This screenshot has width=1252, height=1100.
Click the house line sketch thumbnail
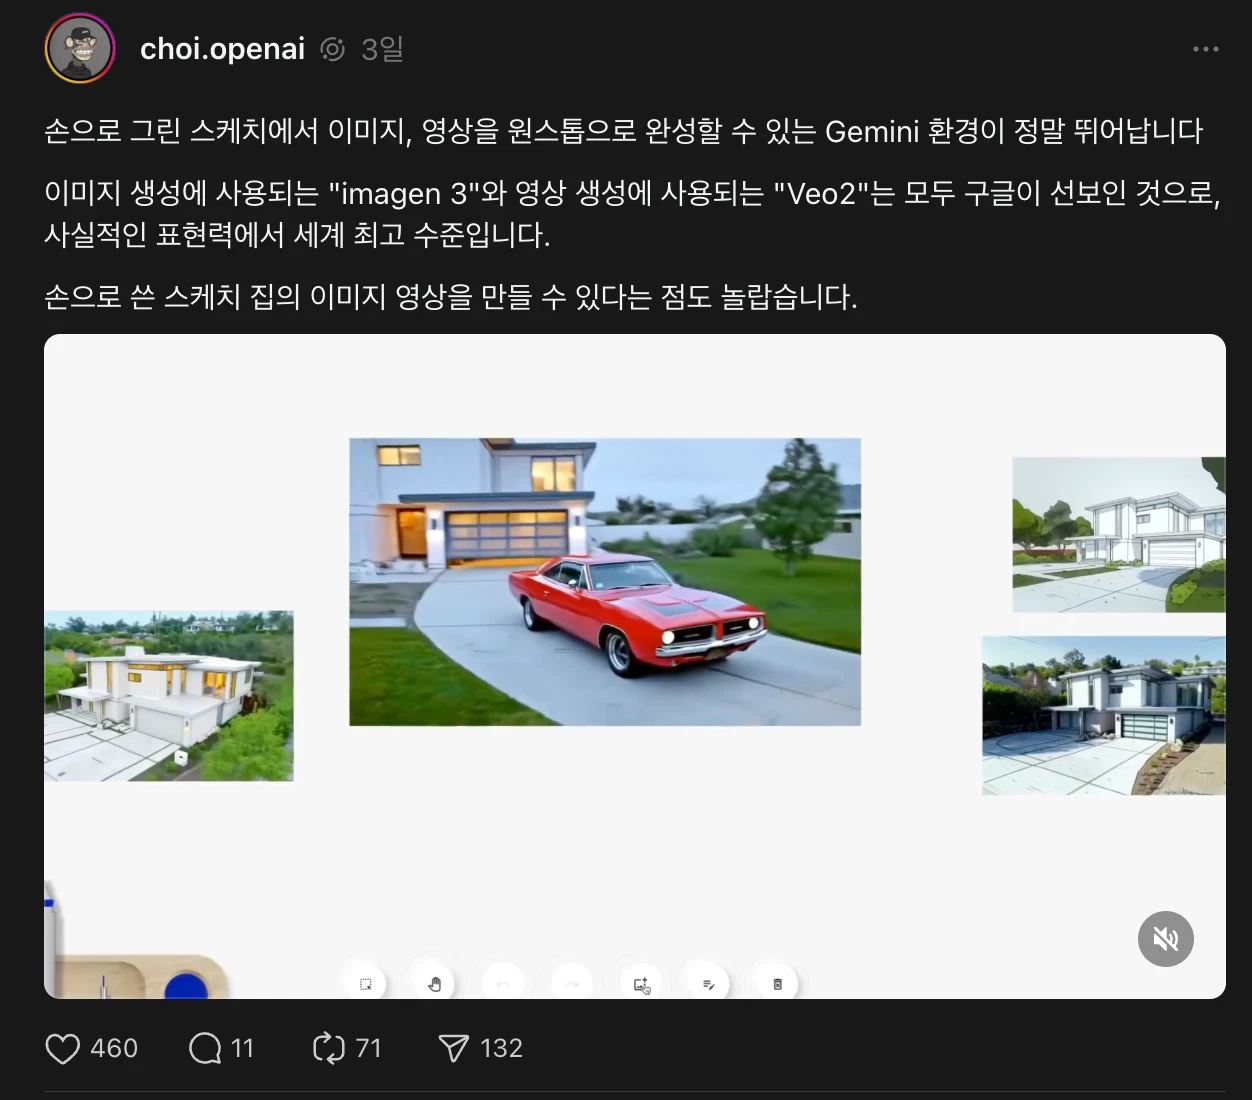[1118, 534]
